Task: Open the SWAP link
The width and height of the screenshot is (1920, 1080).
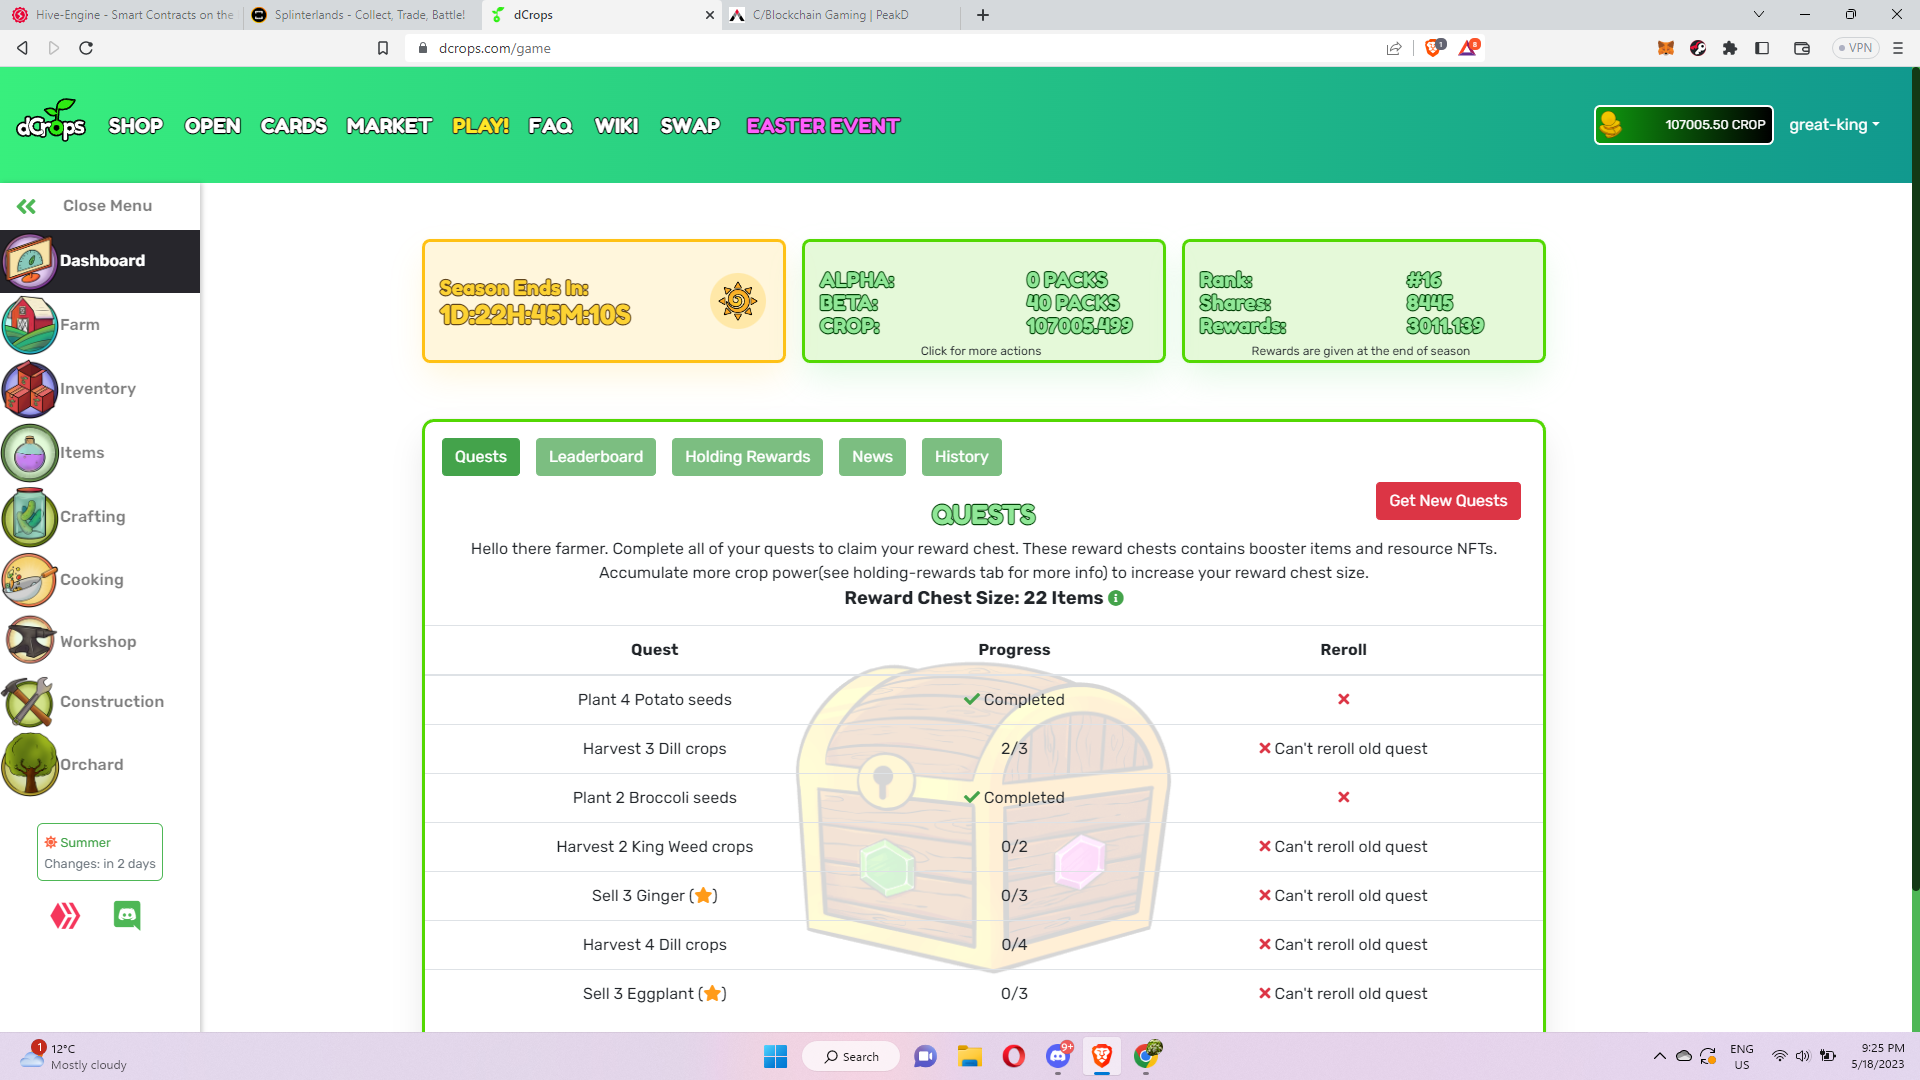Action: 690,126
